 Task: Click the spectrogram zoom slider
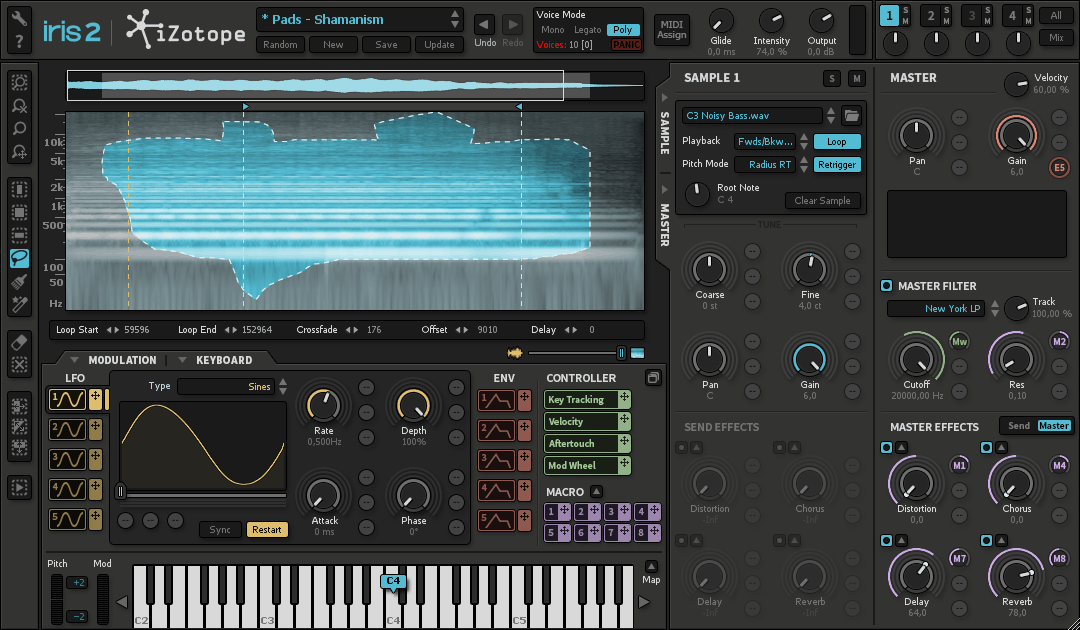pos(574,353)
